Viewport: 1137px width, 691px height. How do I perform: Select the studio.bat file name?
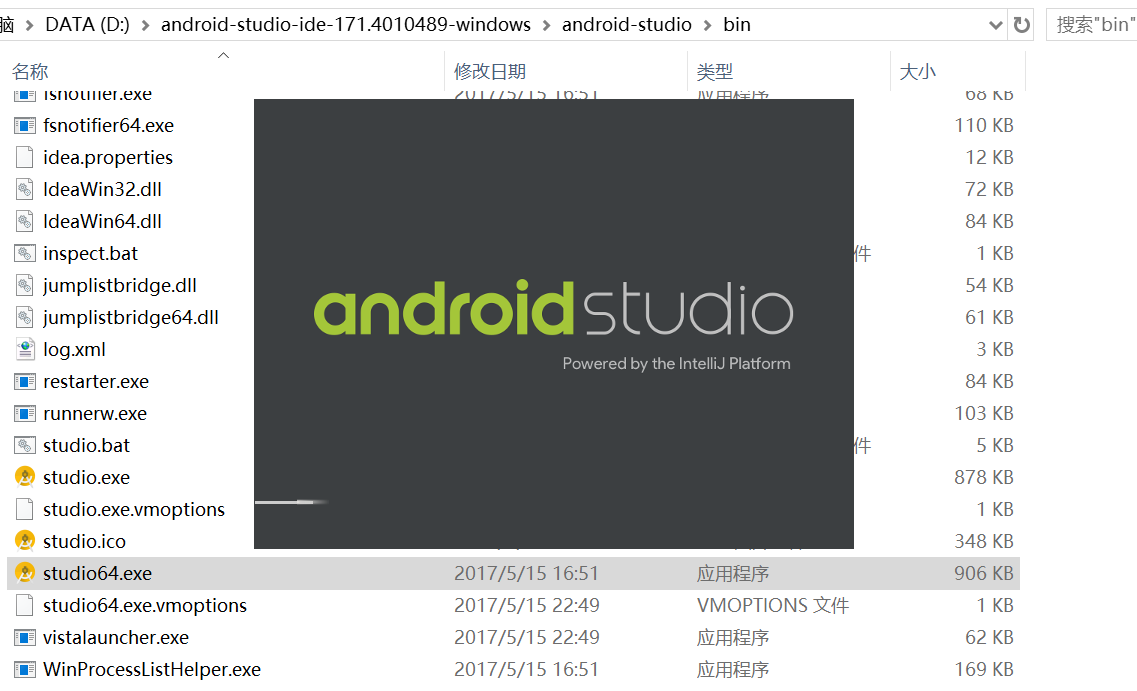click(x=86, y=445)
